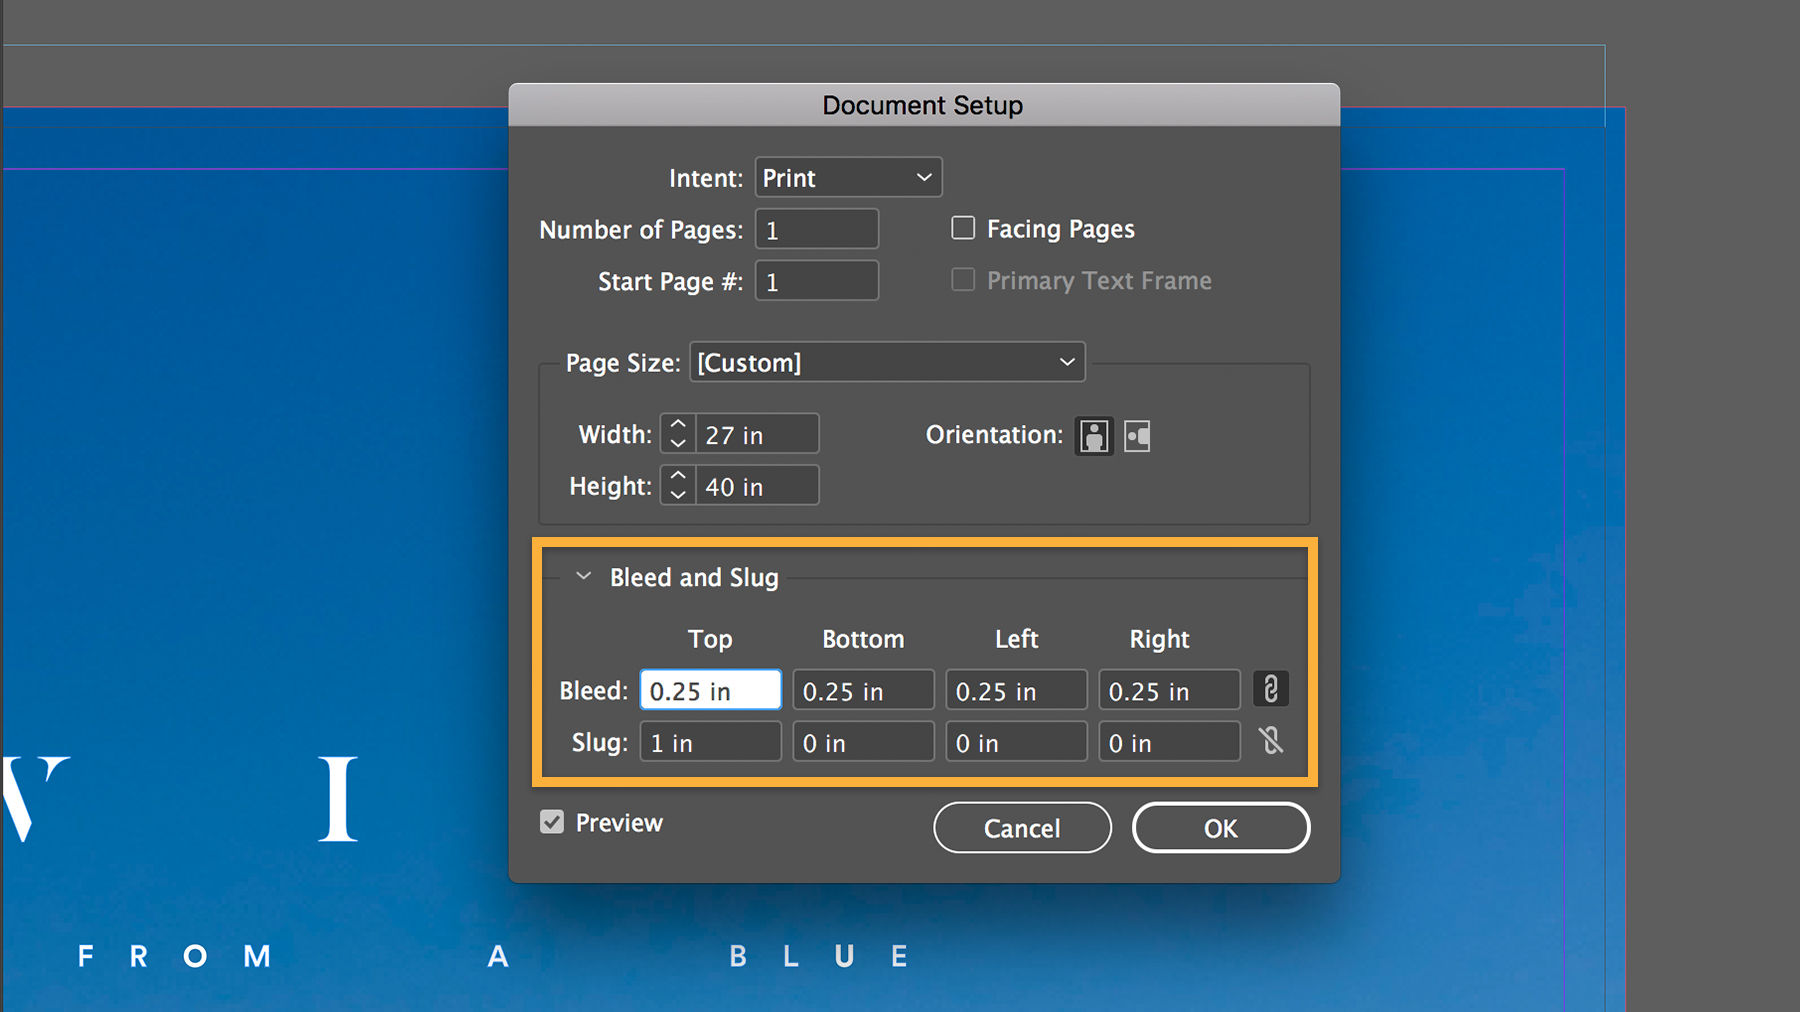Select the top Bleed value field
This screenshot has height=1012, width=1800.
coord(710,689)
